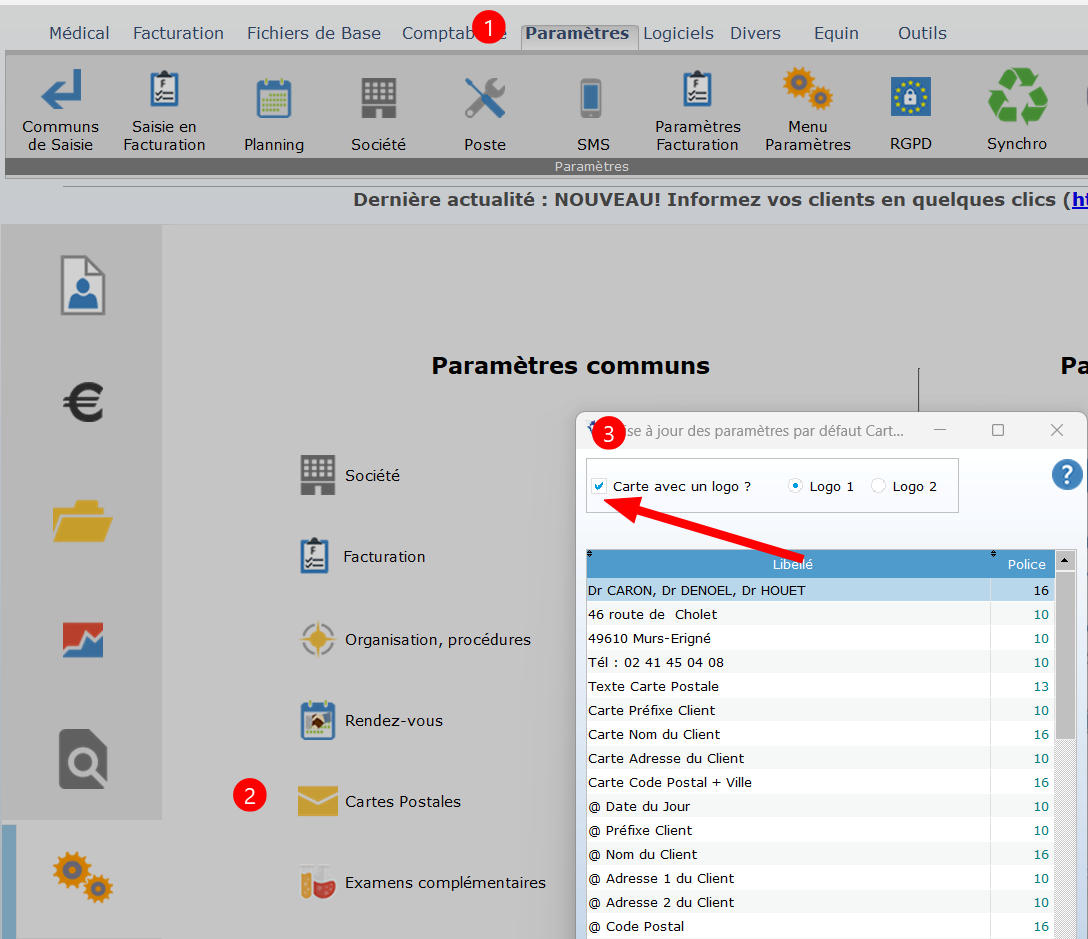The image size is (1088, 939).
Task: Select the Logo 1 radio button
Action: point(796,486)
